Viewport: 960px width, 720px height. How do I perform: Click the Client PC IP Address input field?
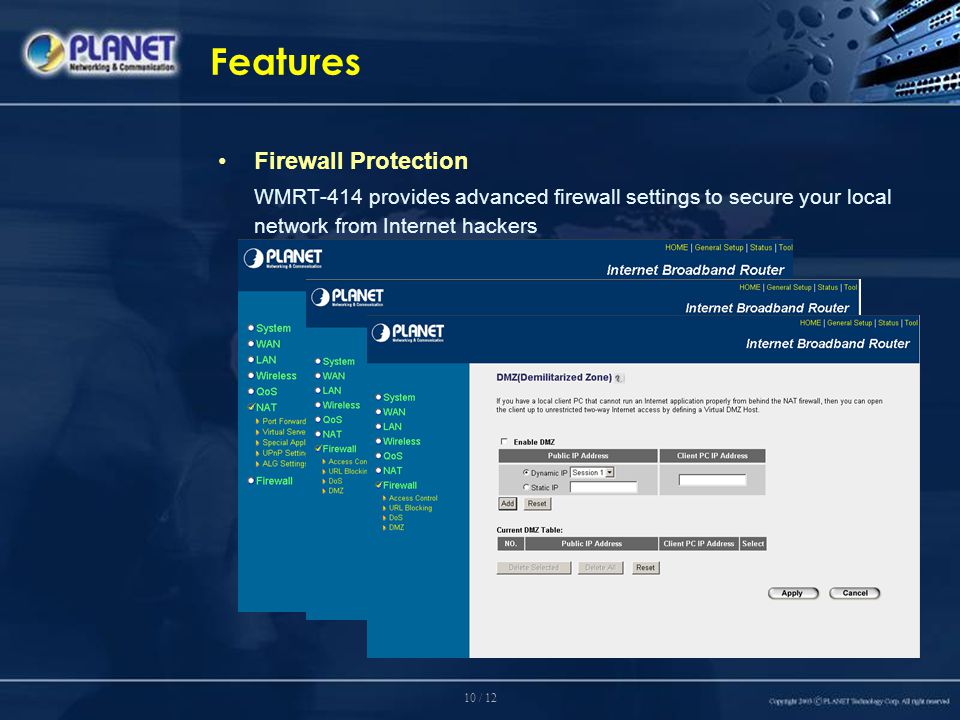pyautogui.click(x=712, y=480)
